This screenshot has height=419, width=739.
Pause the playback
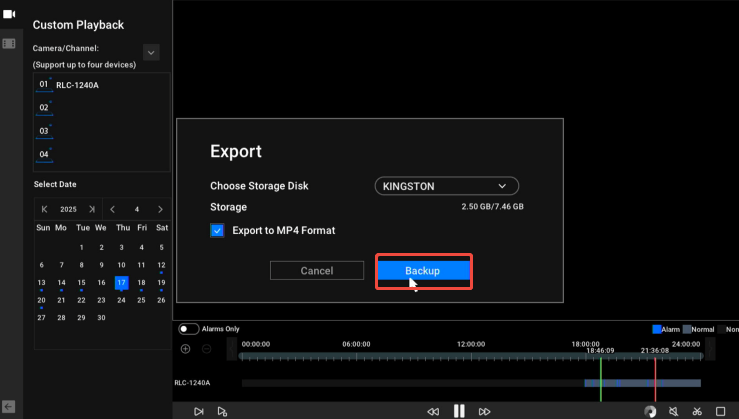(x=459, y=411)
